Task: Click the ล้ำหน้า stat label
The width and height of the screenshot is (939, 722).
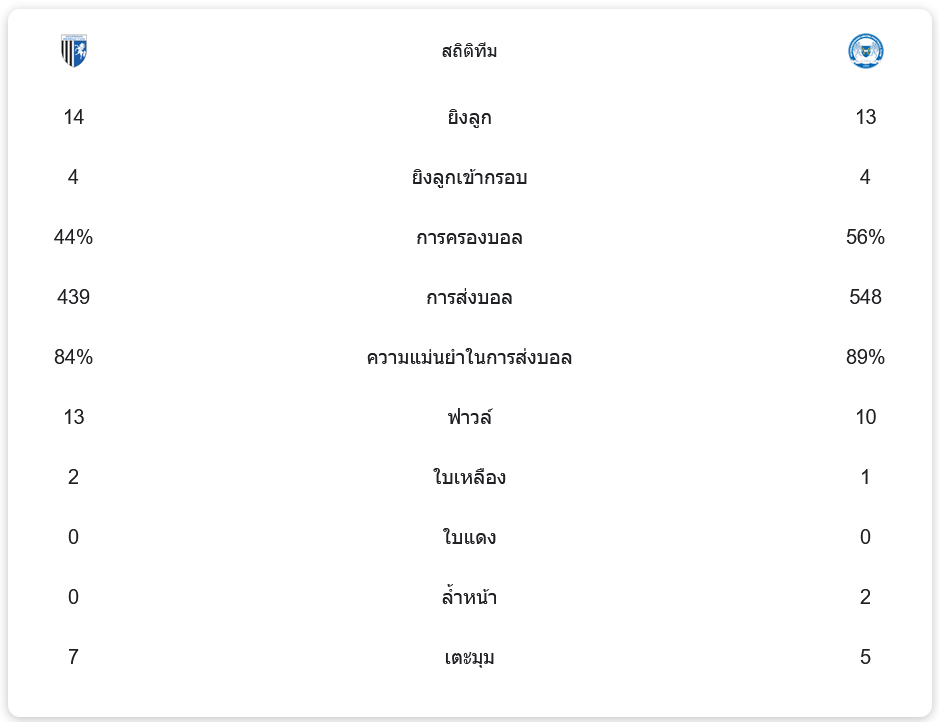Action: [469, 598]
